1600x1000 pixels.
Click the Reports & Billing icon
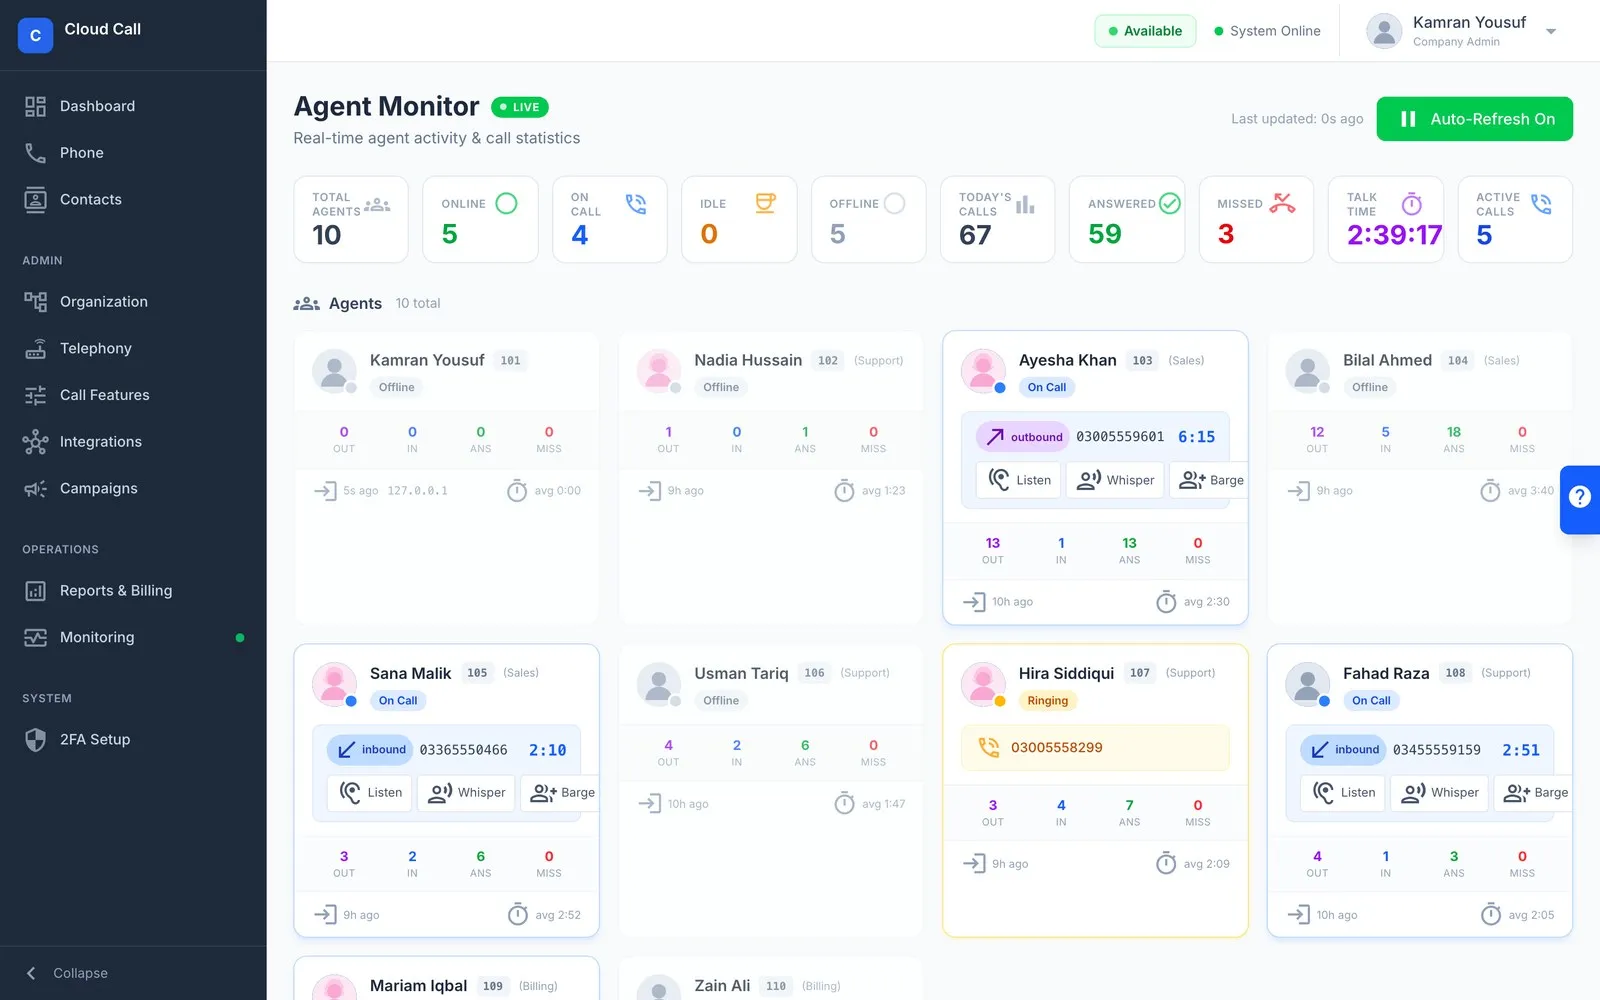click(x=36, y=591)
